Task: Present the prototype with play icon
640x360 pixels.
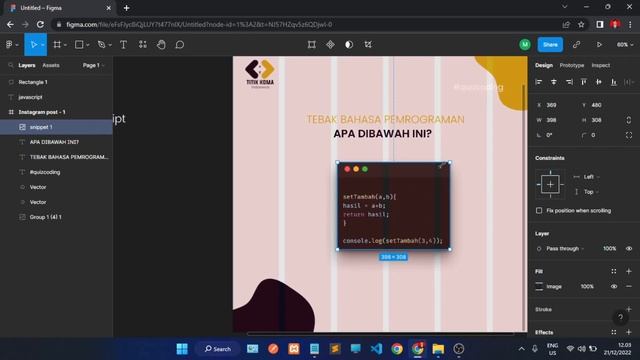Action: point(599,44)
